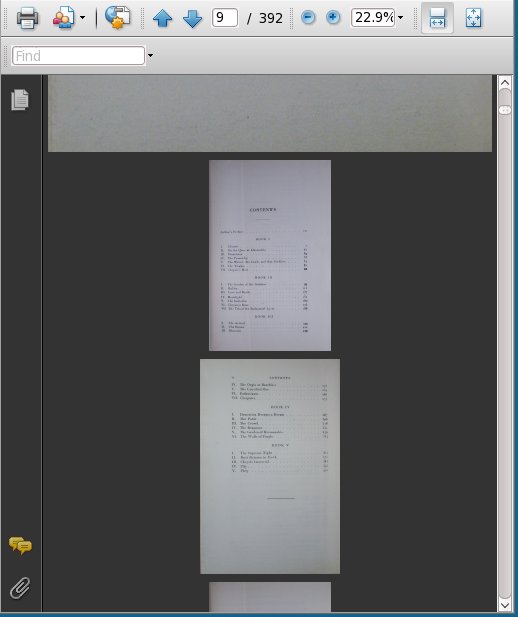Viewport: 518px width, 617px height.
Task: Expand the collaborate icon dropdown arrow
Action: coord(82,18)
